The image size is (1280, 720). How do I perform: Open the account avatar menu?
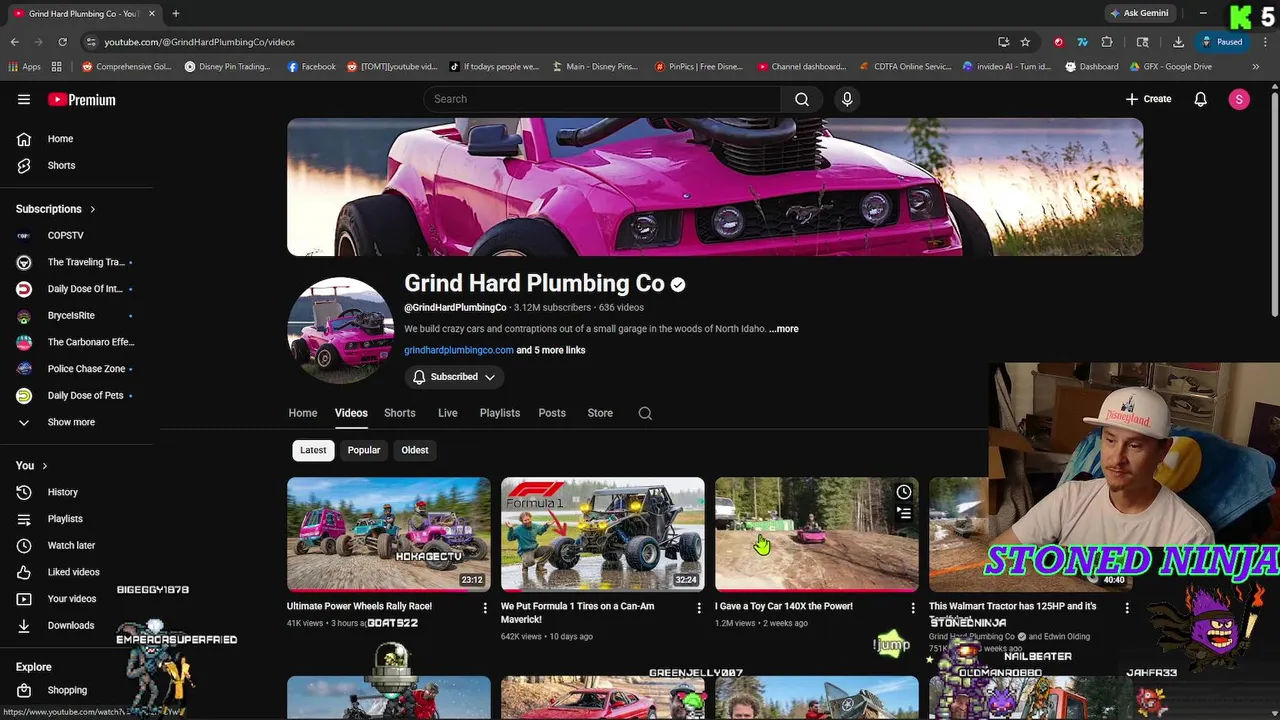[1239, 99]
